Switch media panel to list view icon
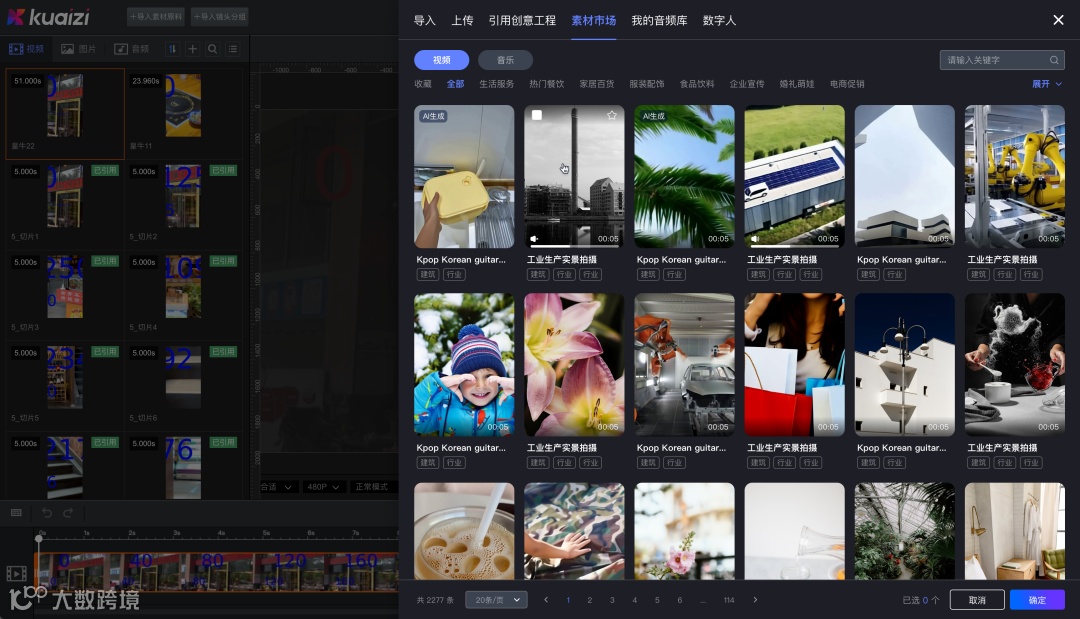The height and width of the screenshot is (619, 1080). point(232,48)
